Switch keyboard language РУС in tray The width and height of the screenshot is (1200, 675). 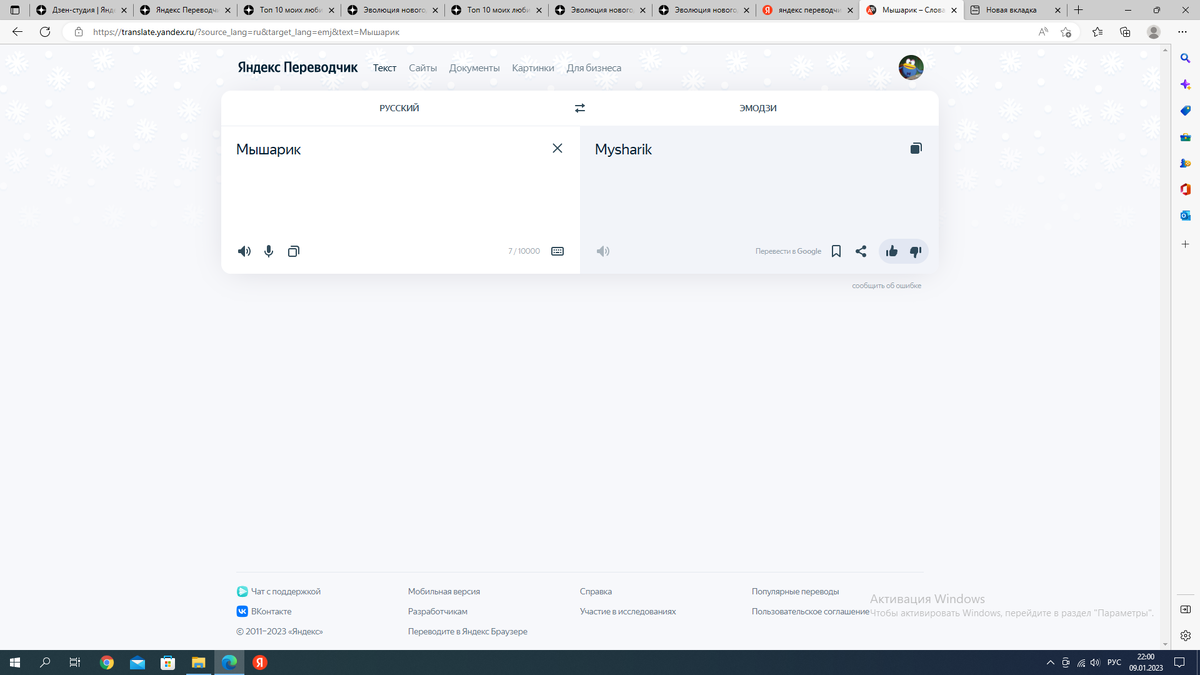tap(1114, 662)
